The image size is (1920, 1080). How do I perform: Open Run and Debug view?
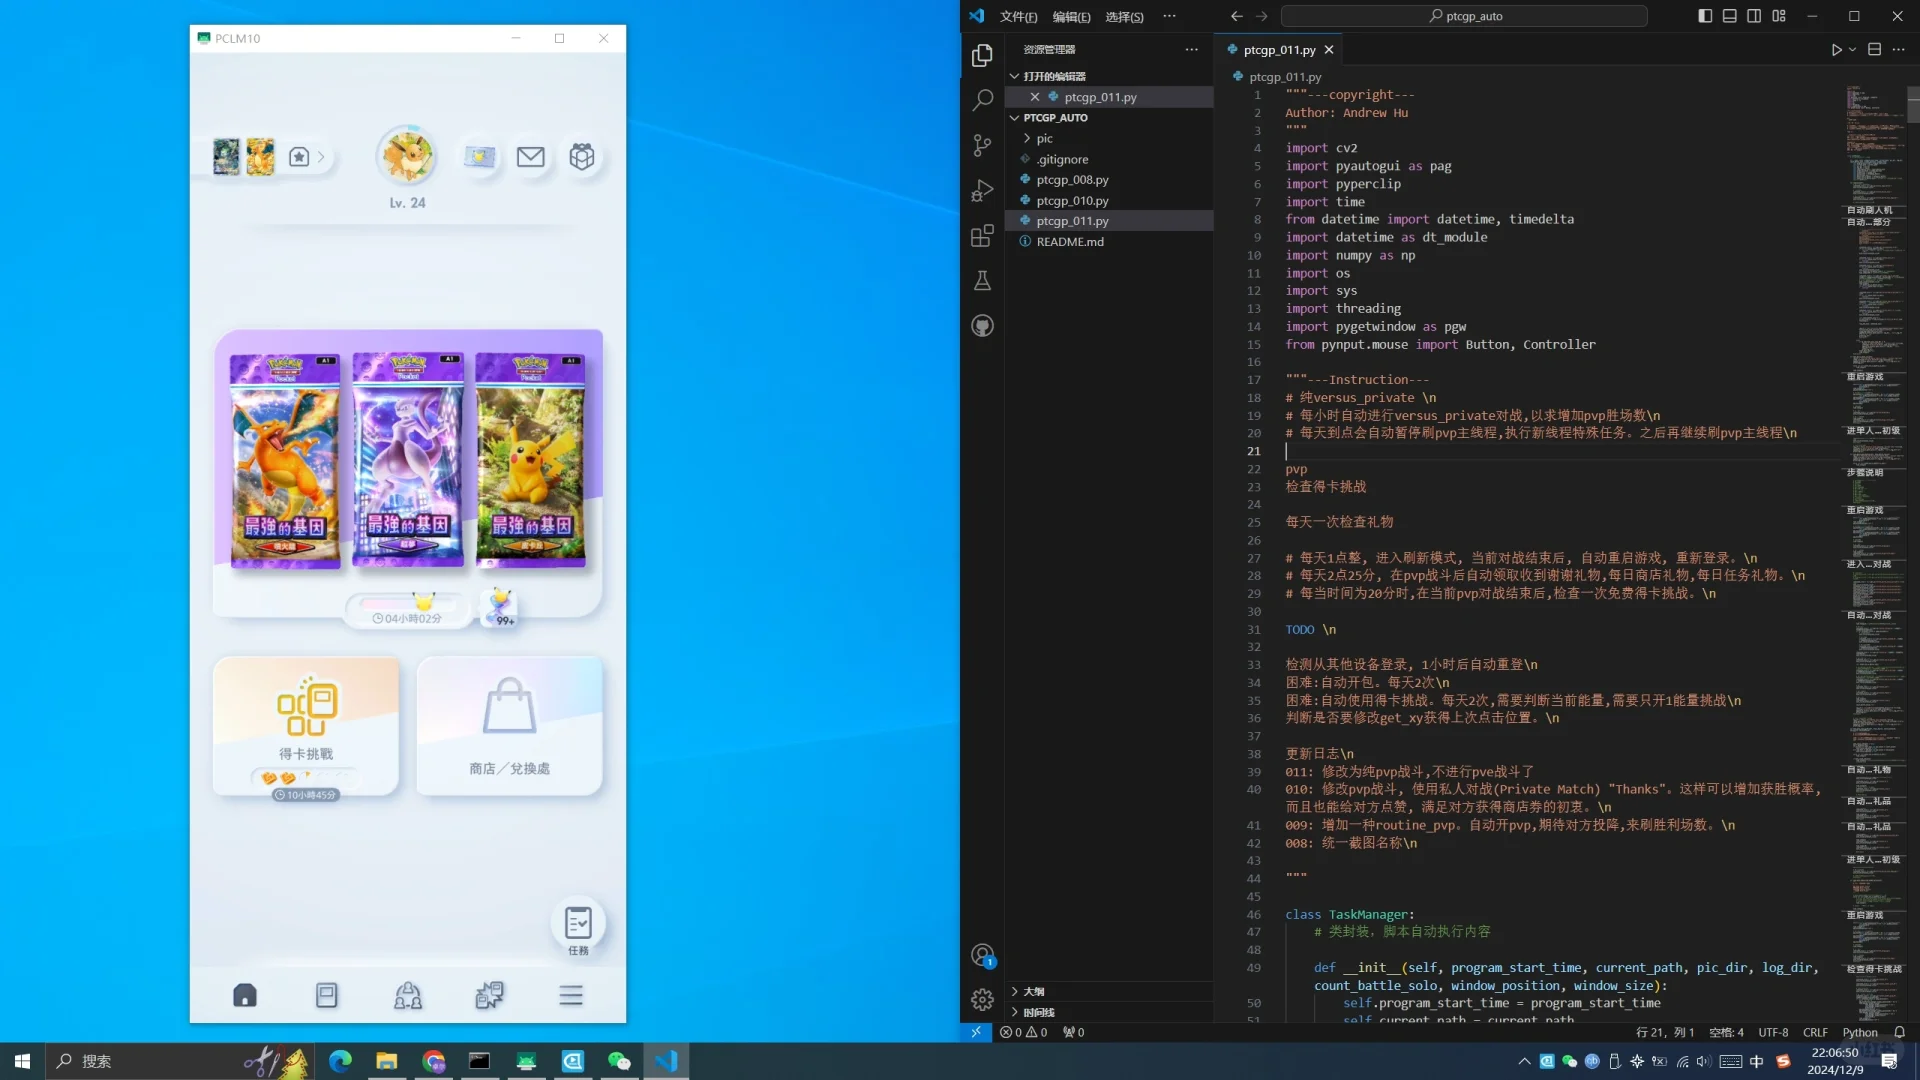[x=982, y=190]
